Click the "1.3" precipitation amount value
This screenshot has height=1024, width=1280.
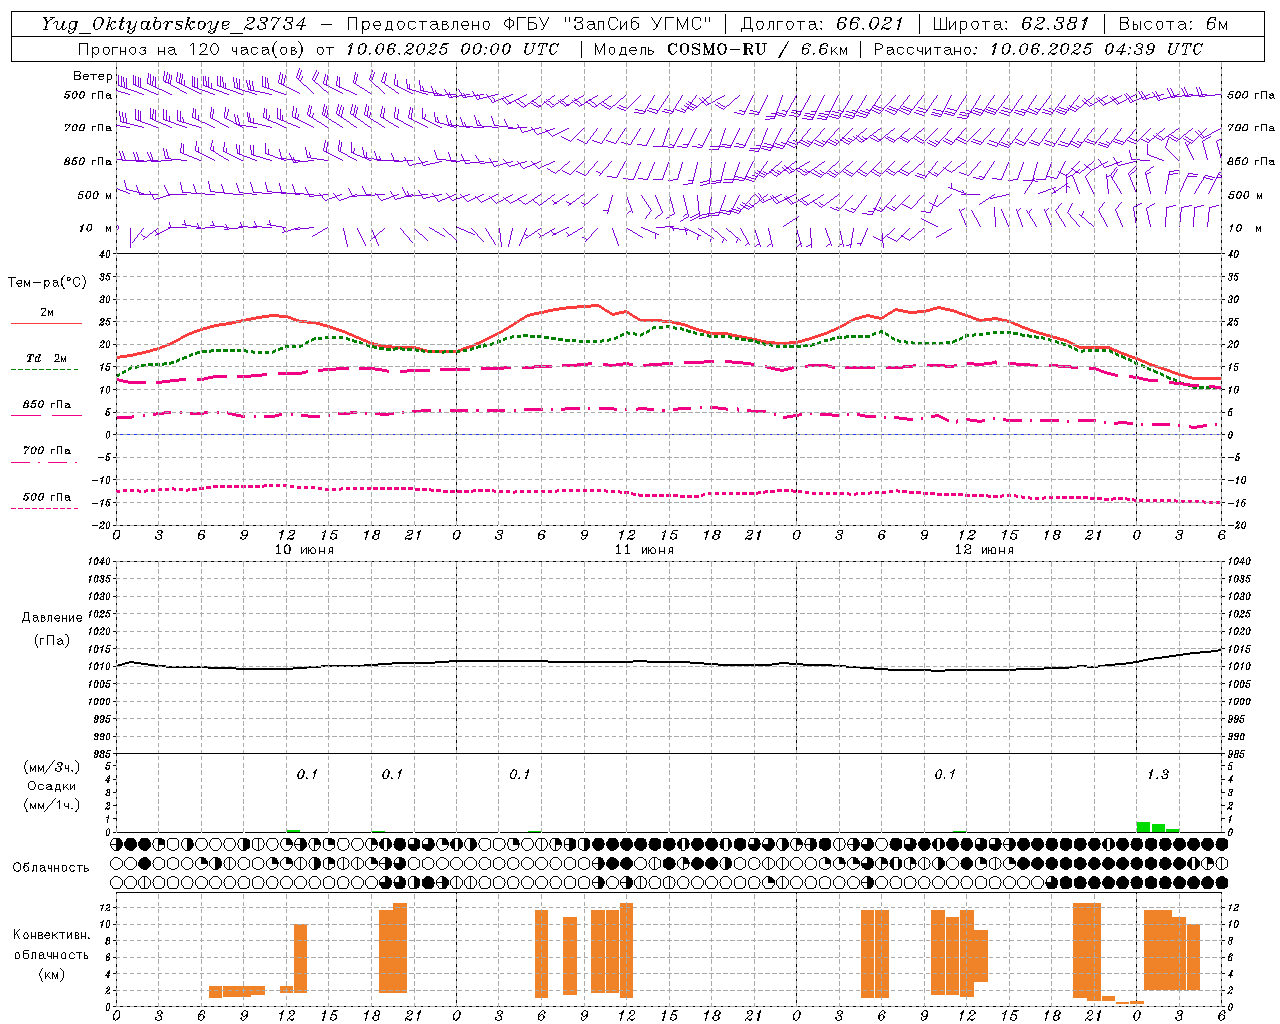1158,775
